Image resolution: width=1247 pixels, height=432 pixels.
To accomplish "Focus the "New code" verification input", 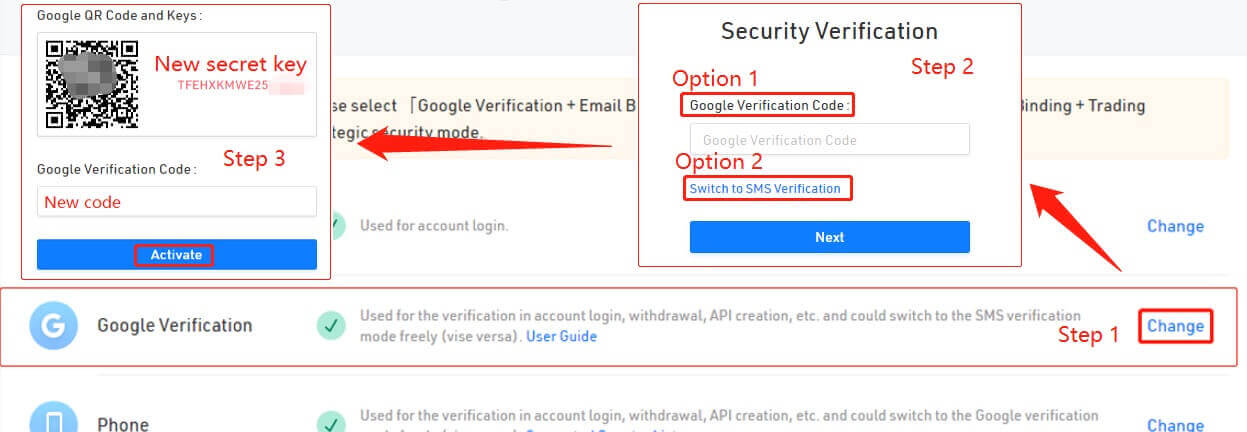I will coord(176,202).
